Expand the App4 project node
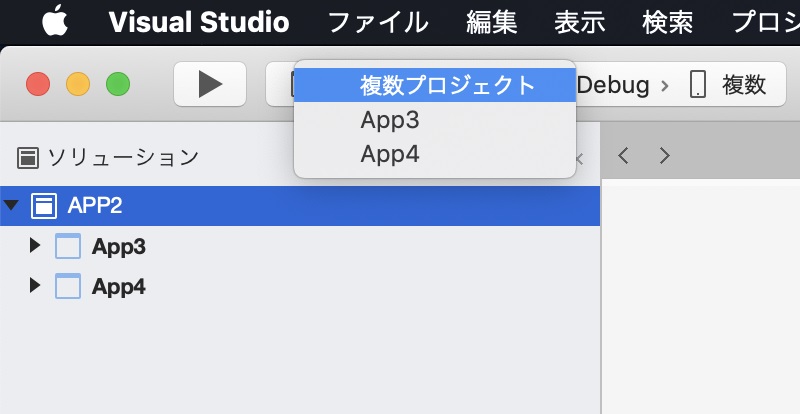The width and height of the screenshot is (800, 414). [x=35, y=285]
